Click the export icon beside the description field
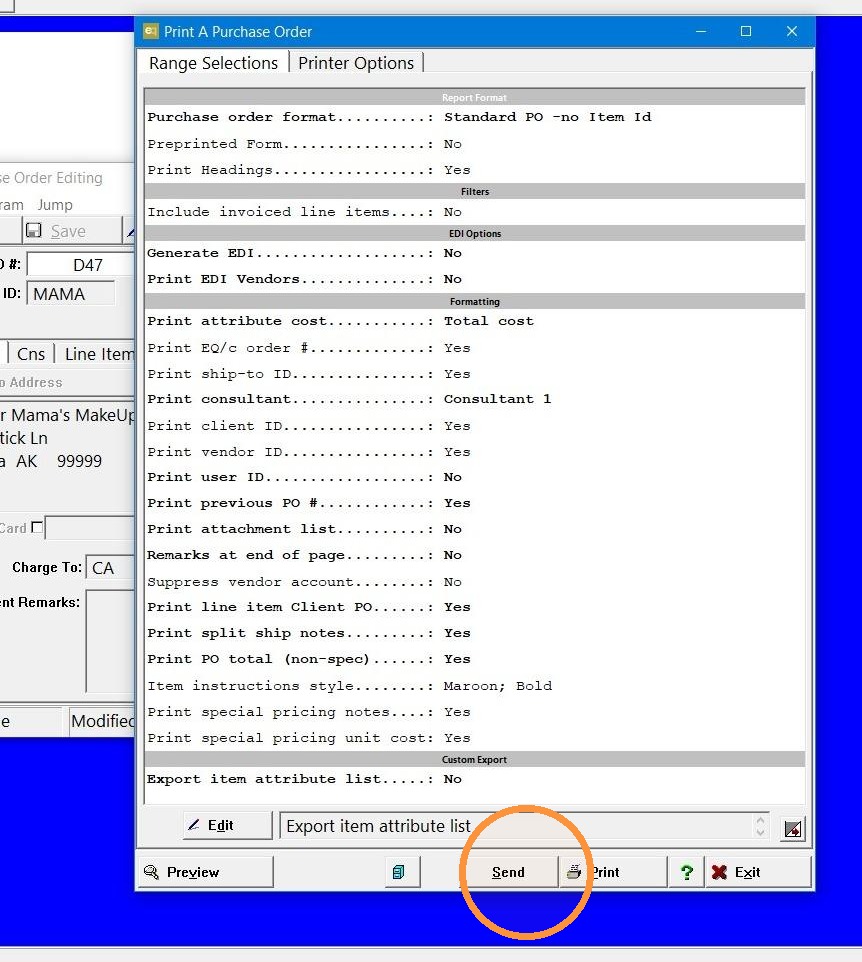Viewport: 862px width, 962px height. [793, 829]
